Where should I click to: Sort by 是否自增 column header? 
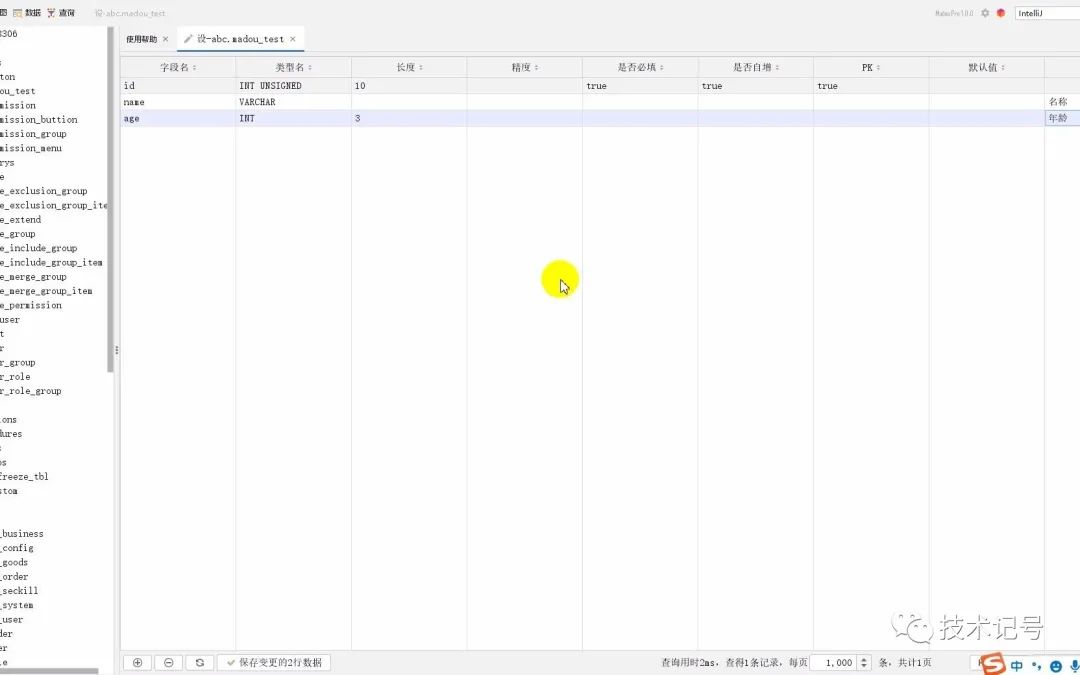(x=756, y=68)
